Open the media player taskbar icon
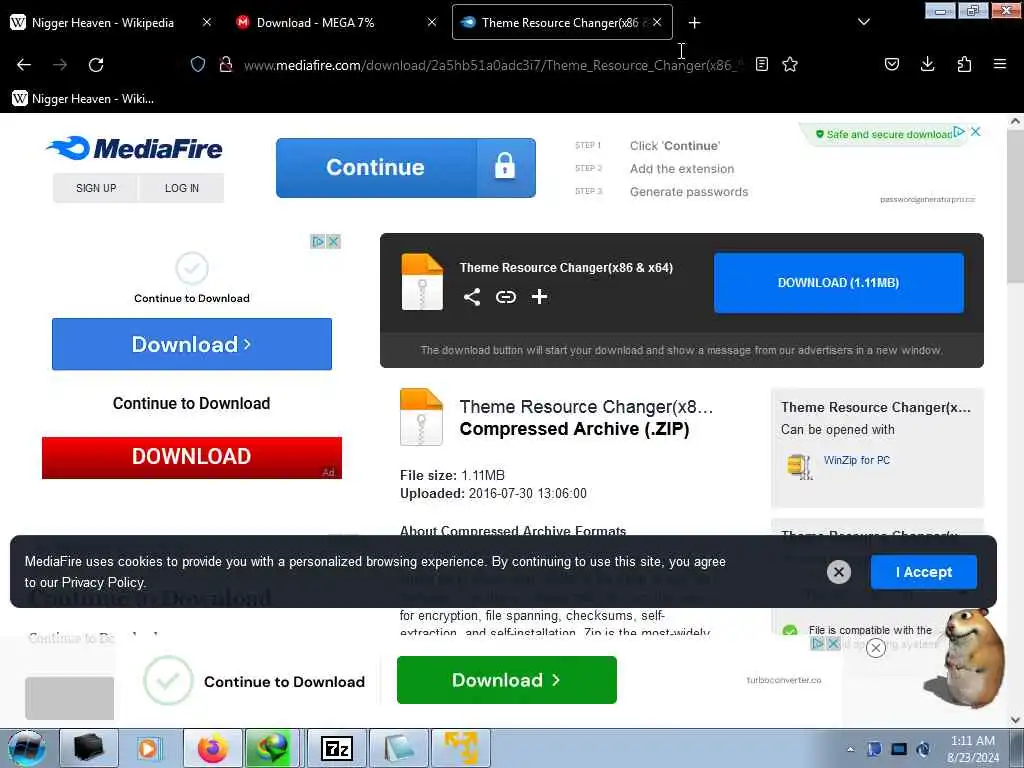The width and height of the screenshot is (1024, 768). (150, 748)
